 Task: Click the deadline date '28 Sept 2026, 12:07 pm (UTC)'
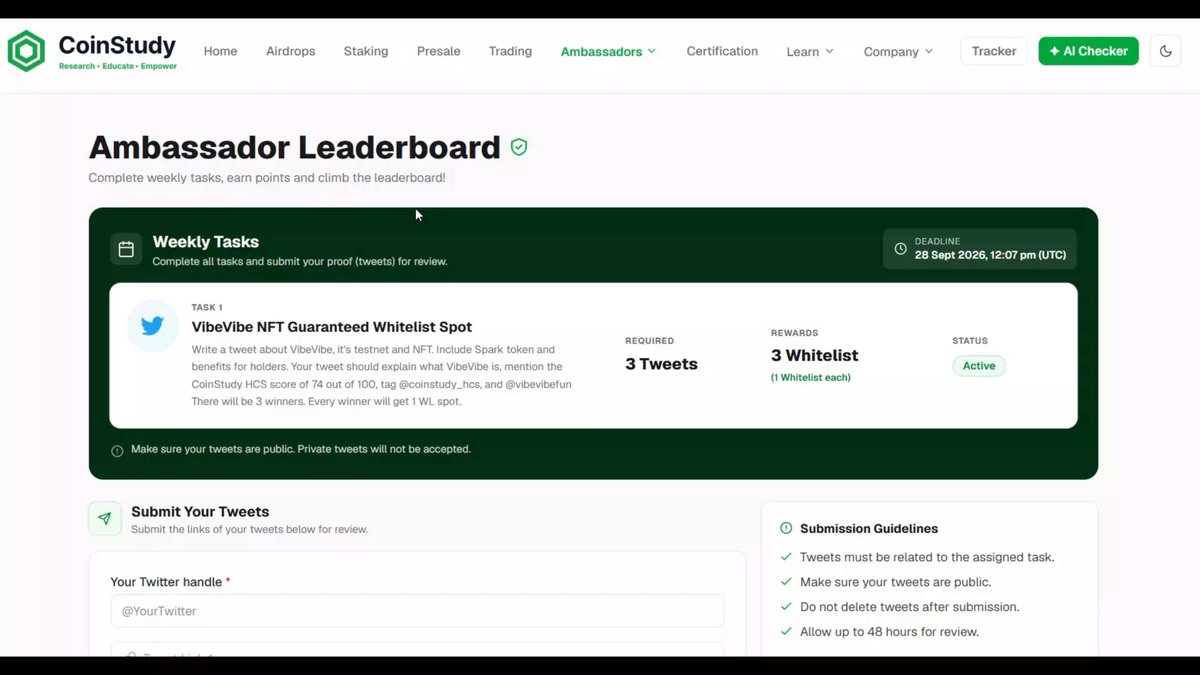[x=990, y=255]
